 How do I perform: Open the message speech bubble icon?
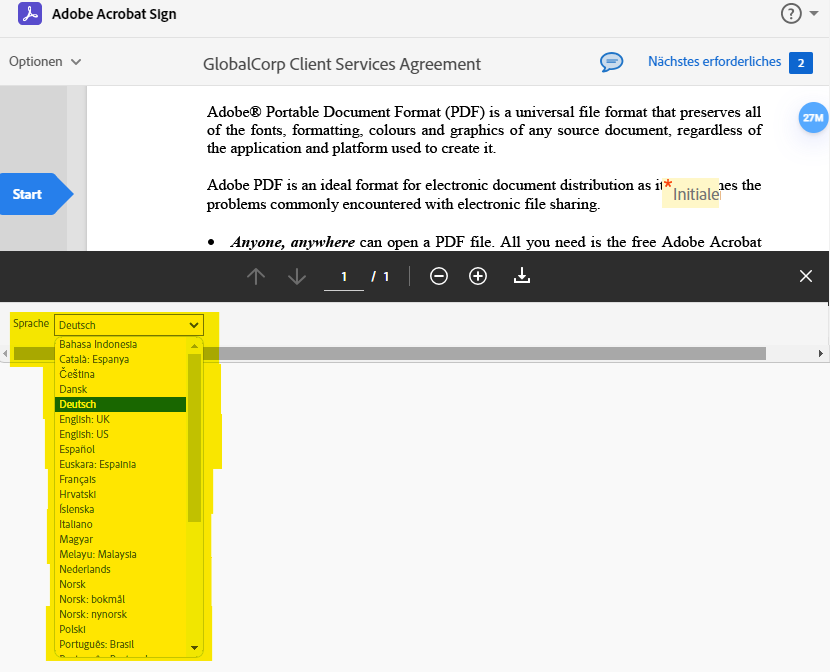[x=611, y=62]
